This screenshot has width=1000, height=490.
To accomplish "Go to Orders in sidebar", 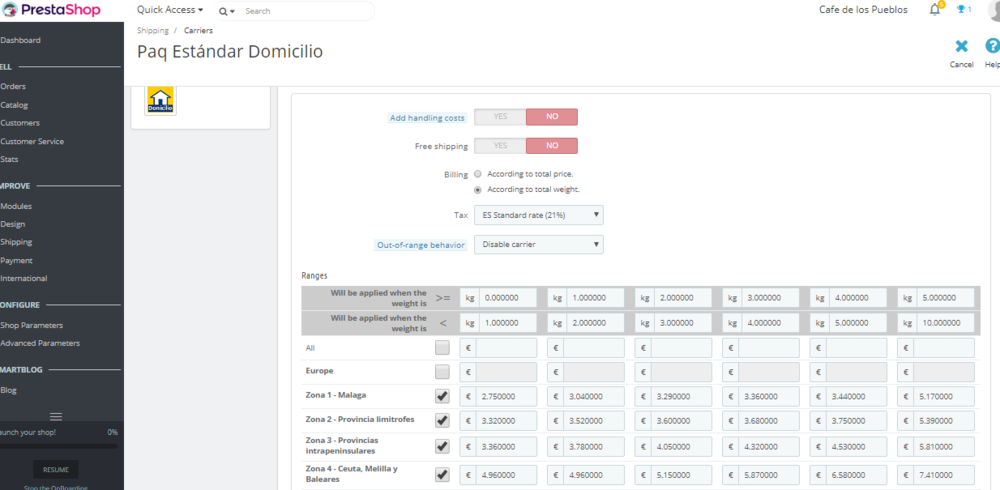I will 13,86.
